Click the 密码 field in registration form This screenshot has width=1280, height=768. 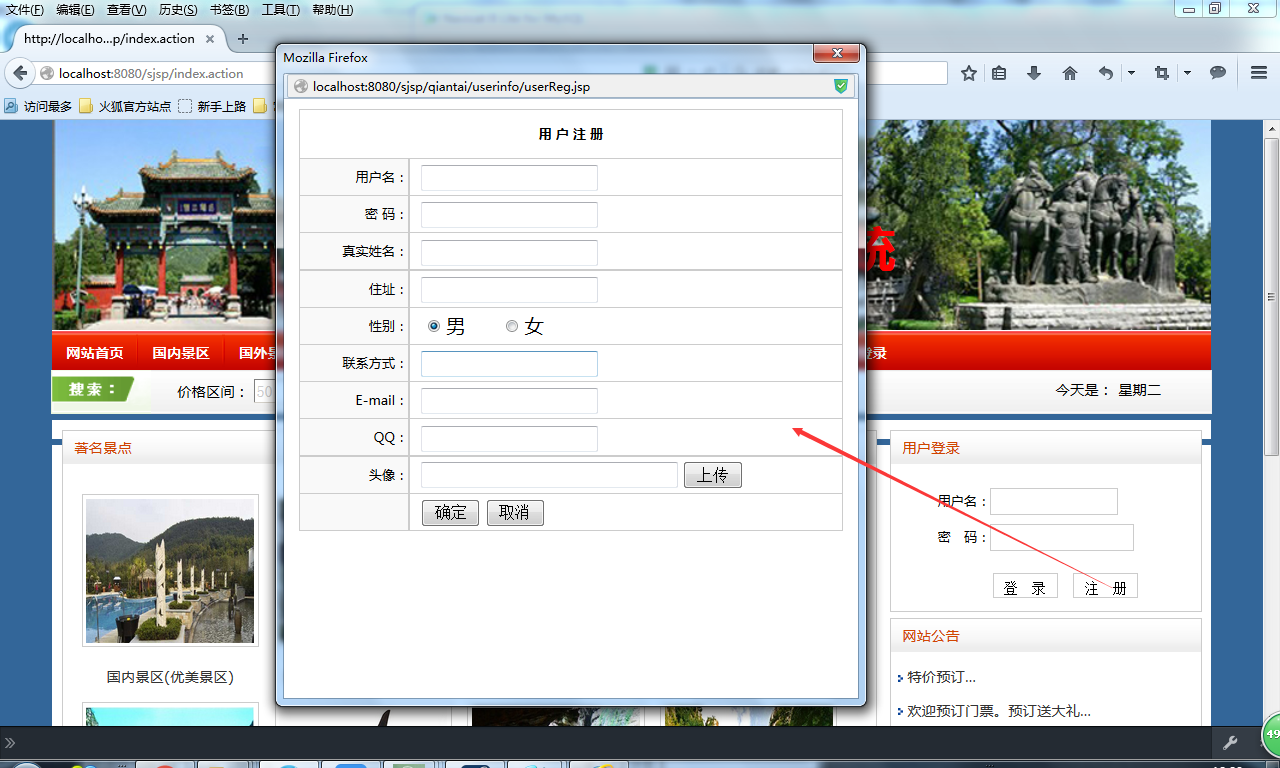coord(509,215)
